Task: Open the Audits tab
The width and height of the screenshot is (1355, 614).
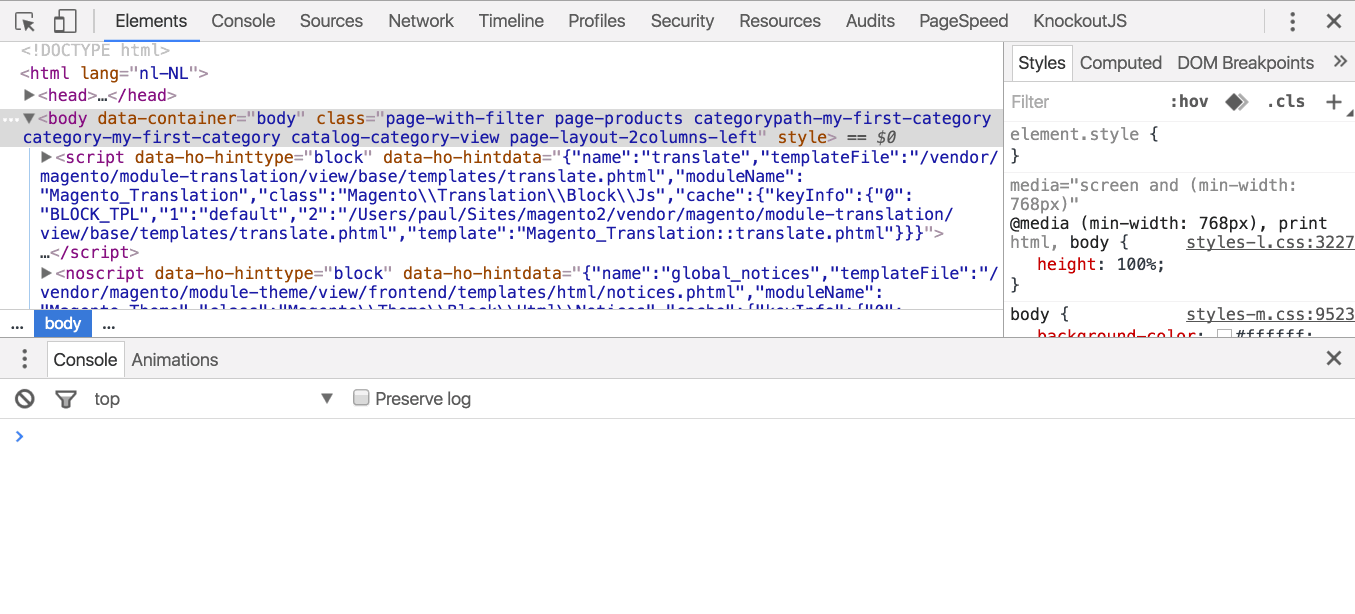Action: click(870, 21)
